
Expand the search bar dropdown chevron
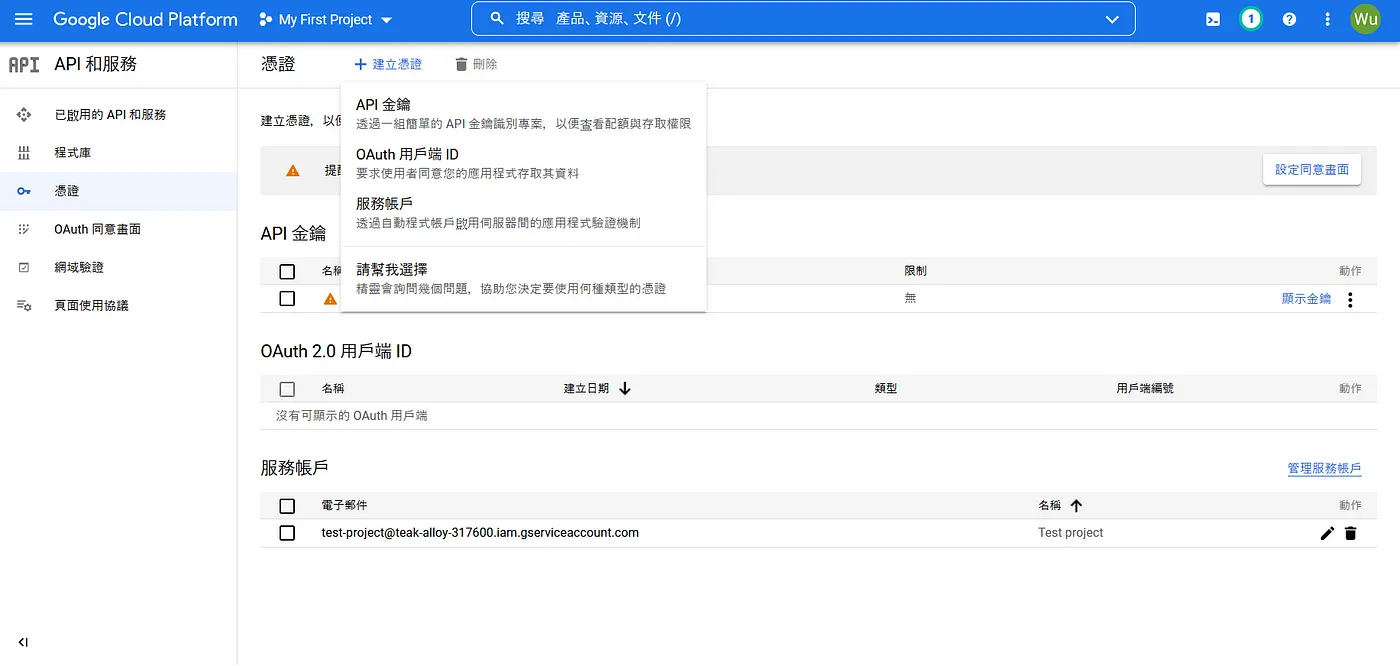click(1112, 19)
